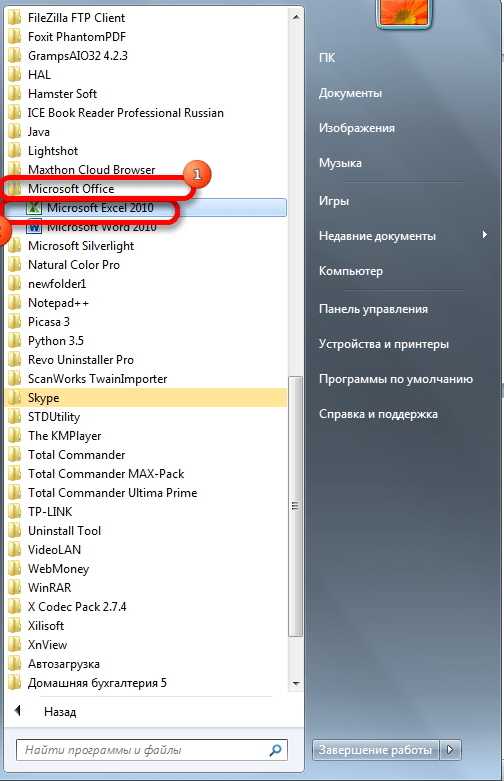Screen dimensions: 504x781
Task: Open shutdown options arrow next to Завершение работы
Action: (x=450, y=750)
